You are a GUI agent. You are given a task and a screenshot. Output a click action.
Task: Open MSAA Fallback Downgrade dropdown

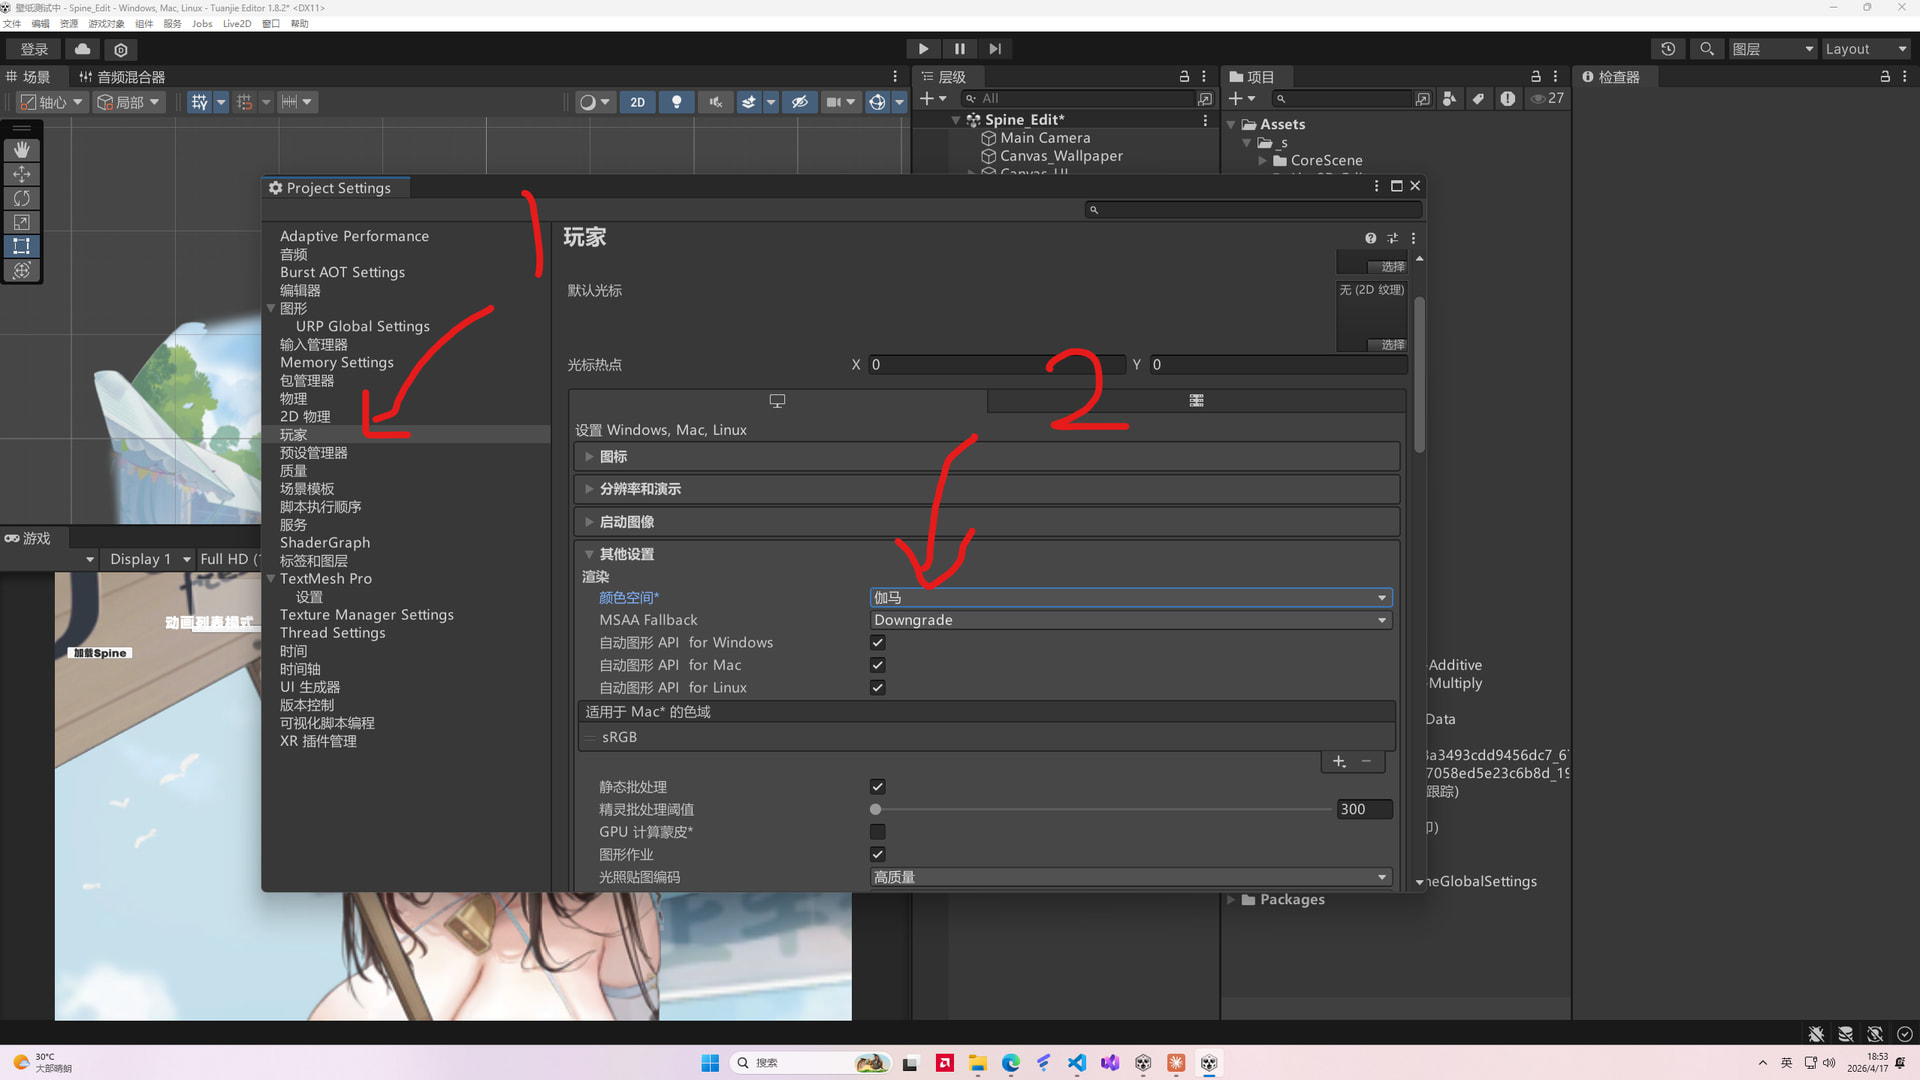1130,620
